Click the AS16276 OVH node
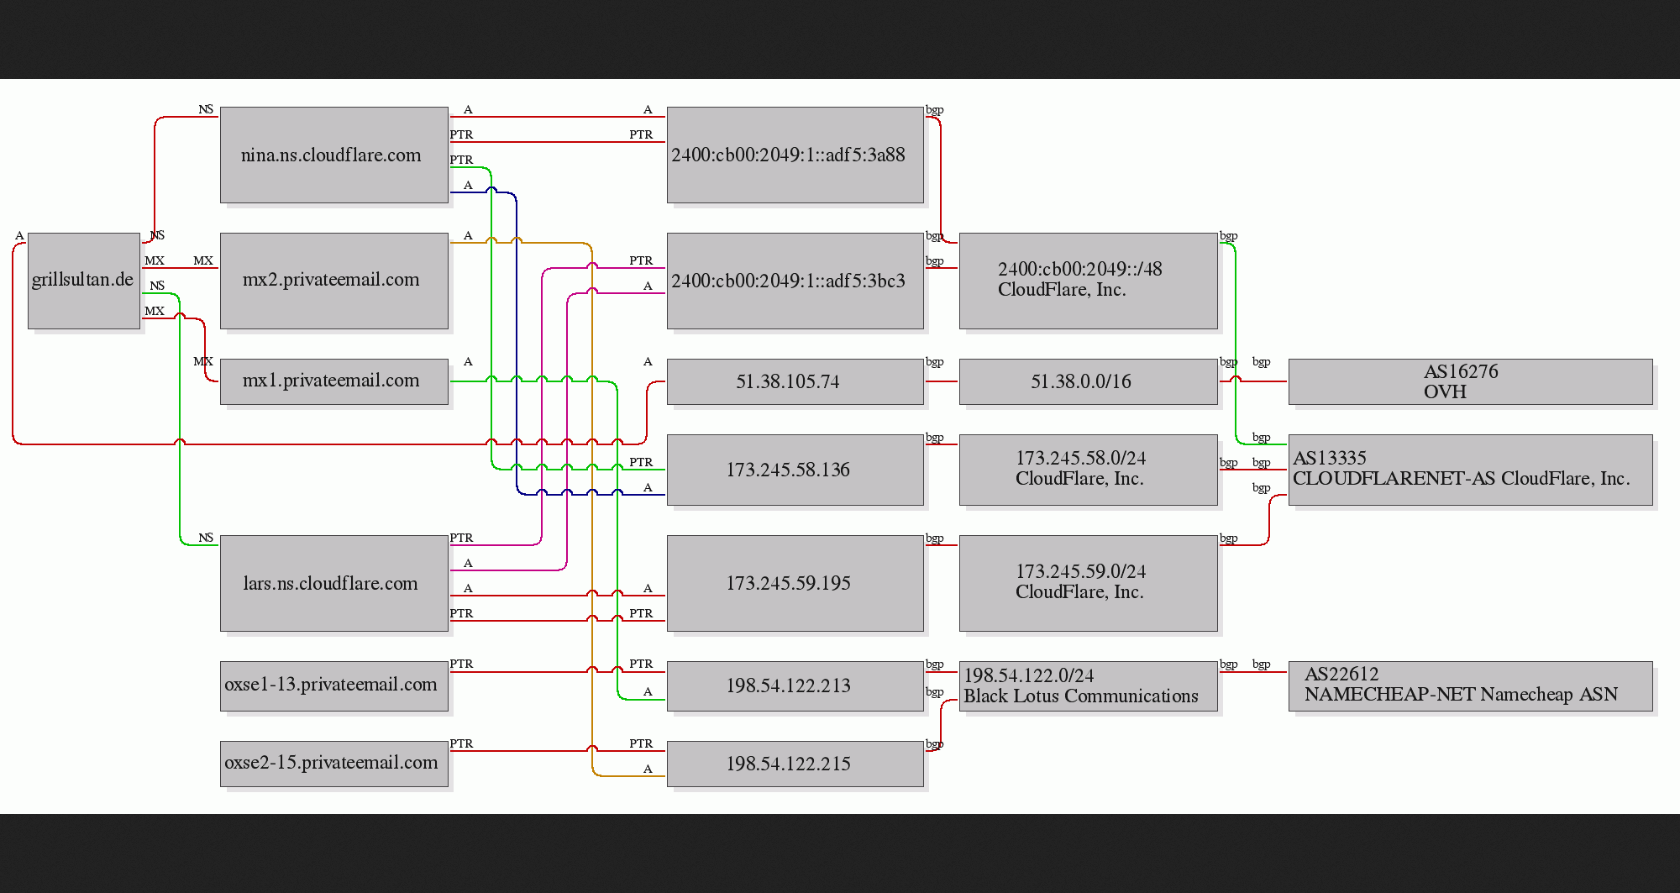The width and height of the screenshot is (1680, 893). [1470, 382]
